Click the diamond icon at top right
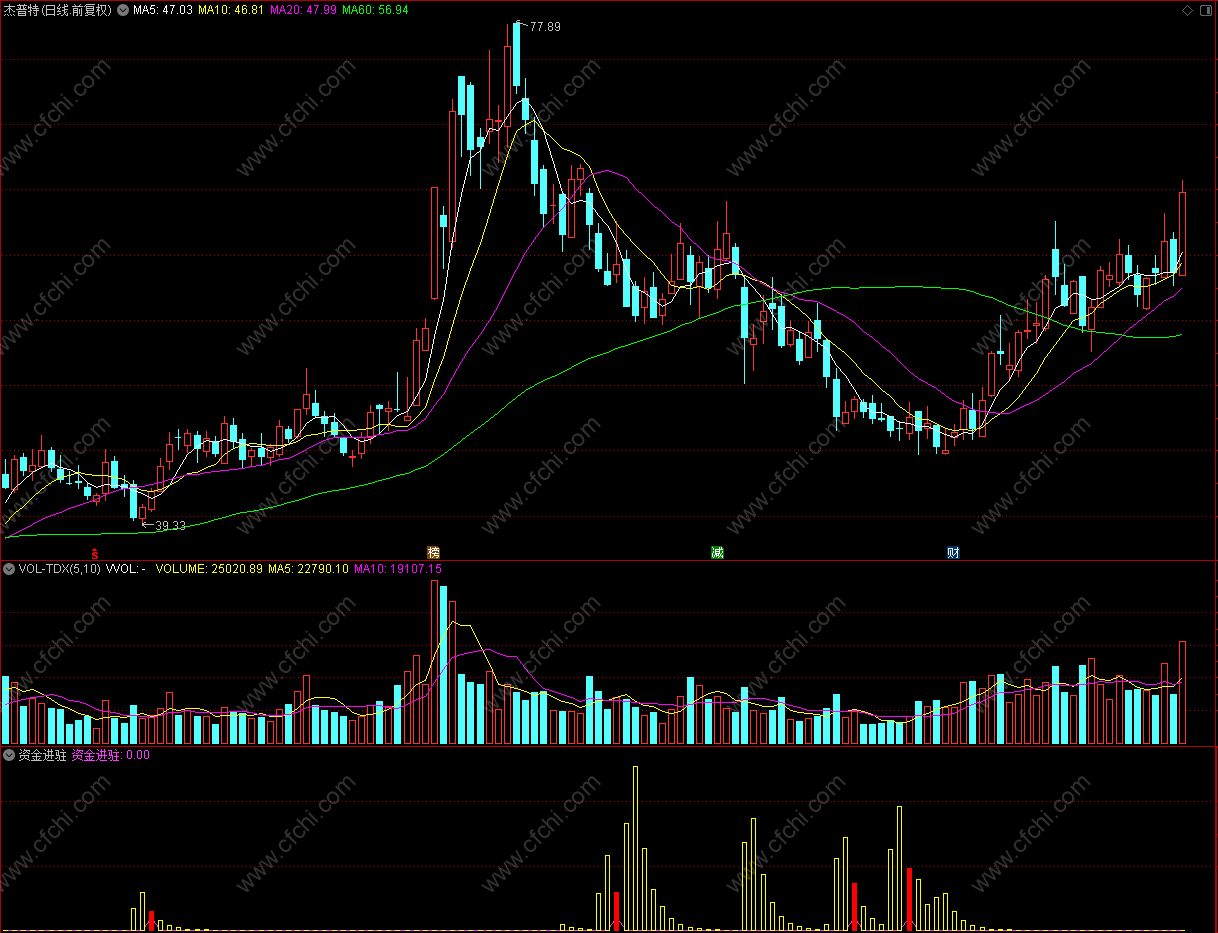Screen dimensions: 1218x933 (x=1187, y=10)
